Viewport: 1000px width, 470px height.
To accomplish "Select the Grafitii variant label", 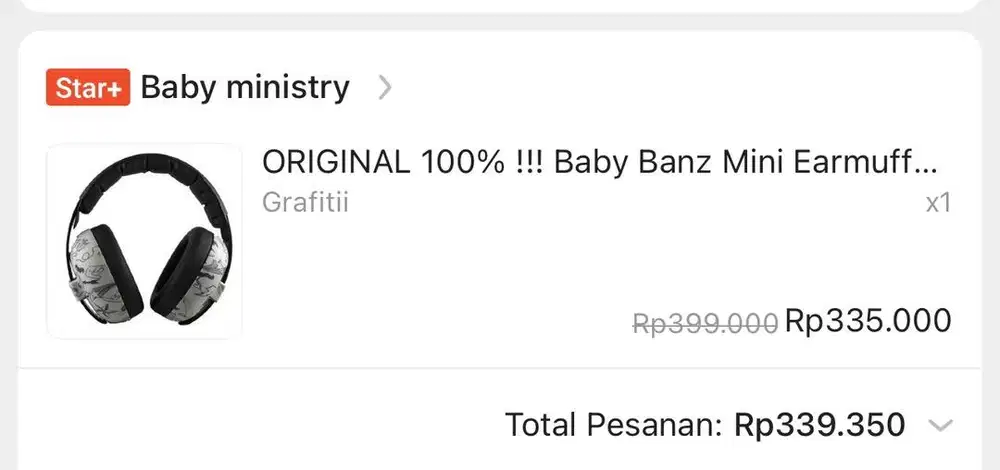I will click(x=305, y=202).
